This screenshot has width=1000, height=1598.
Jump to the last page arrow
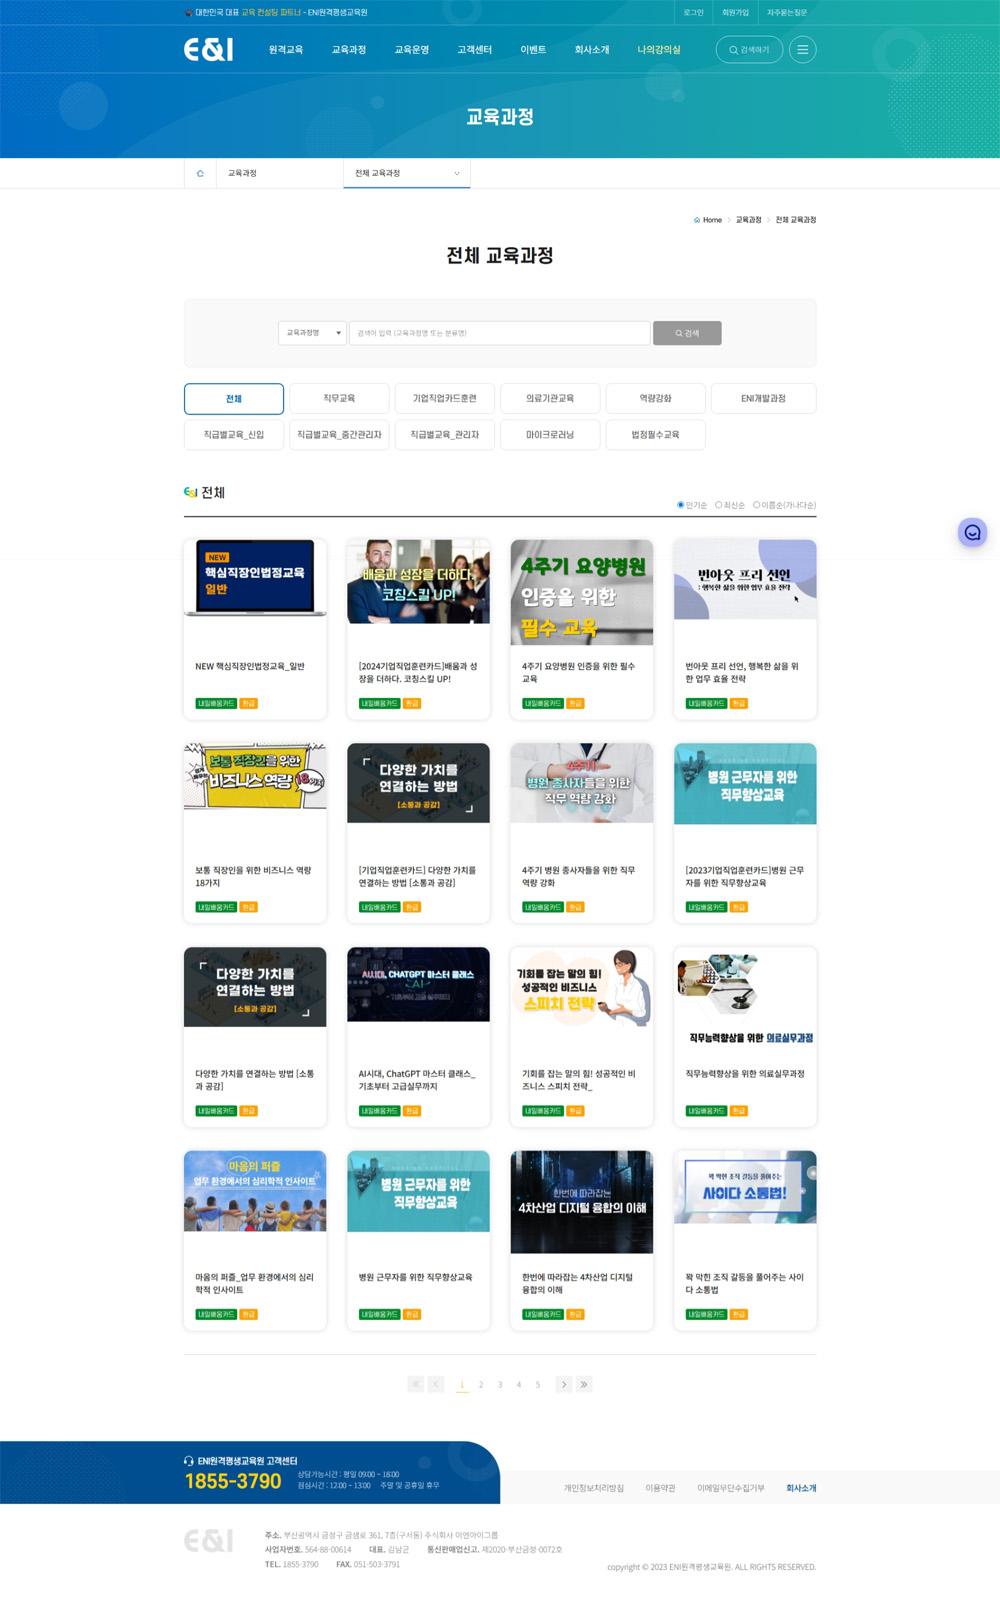[584, 1384]
